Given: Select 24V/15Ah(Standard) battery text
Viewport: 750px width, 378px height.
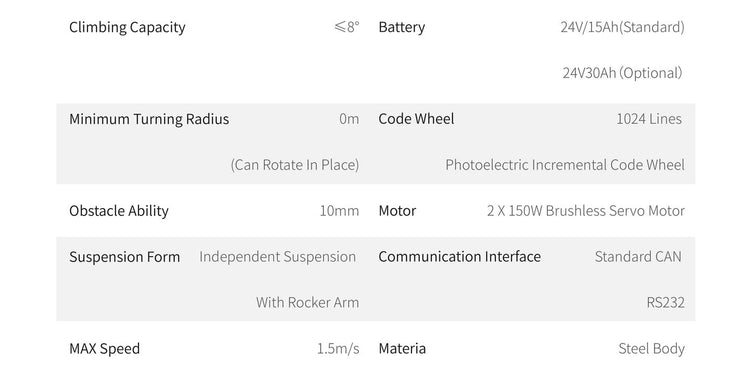Looking at the screenshot, I should coord(622,27).
